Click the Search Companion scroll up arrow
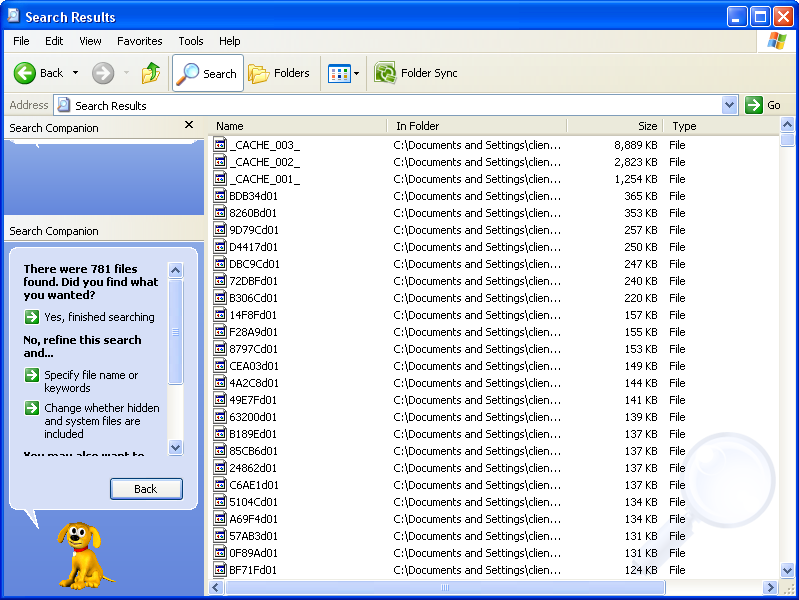The width and height of the screenshot is (799, 600). (175, 270)
